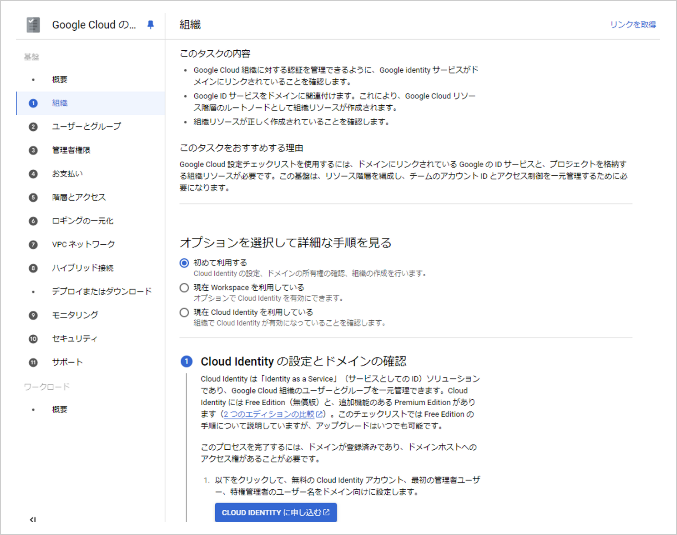This screenshot has width=677, height=535.
Task: Open 概要 under the 基盤 section
Action: (x=60, y=79)
